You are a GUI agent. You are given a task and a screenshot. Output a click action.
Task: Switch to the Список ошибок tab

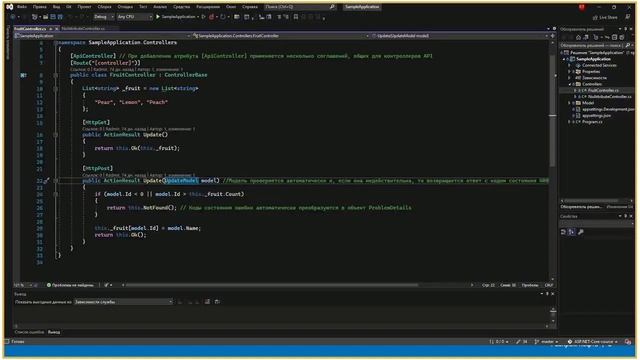[29, 332]
